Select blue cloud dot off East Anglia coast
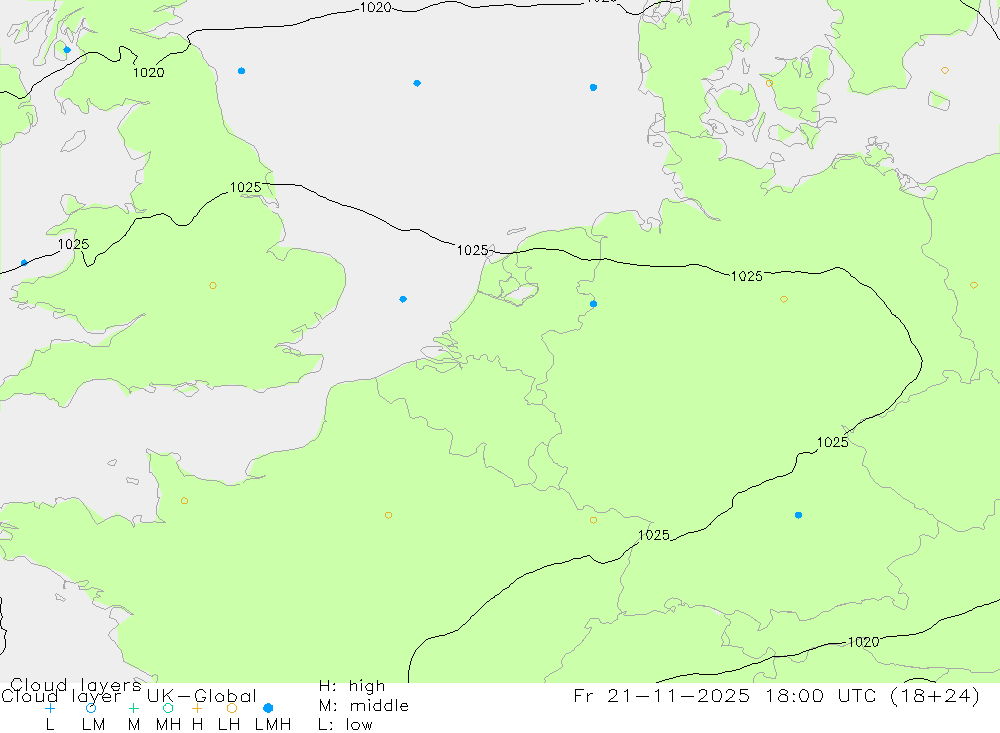The height and width of the screenshot is (733, 1000). [x=402, y=299]
